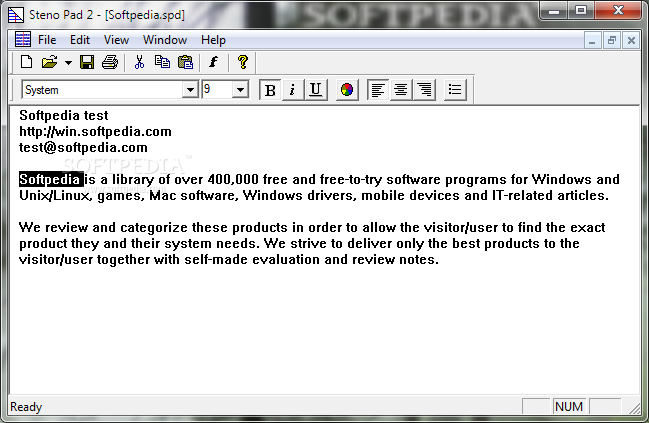Toggle bullet list formatting
This screenshot has width=649, height=423.
[455, 90]
